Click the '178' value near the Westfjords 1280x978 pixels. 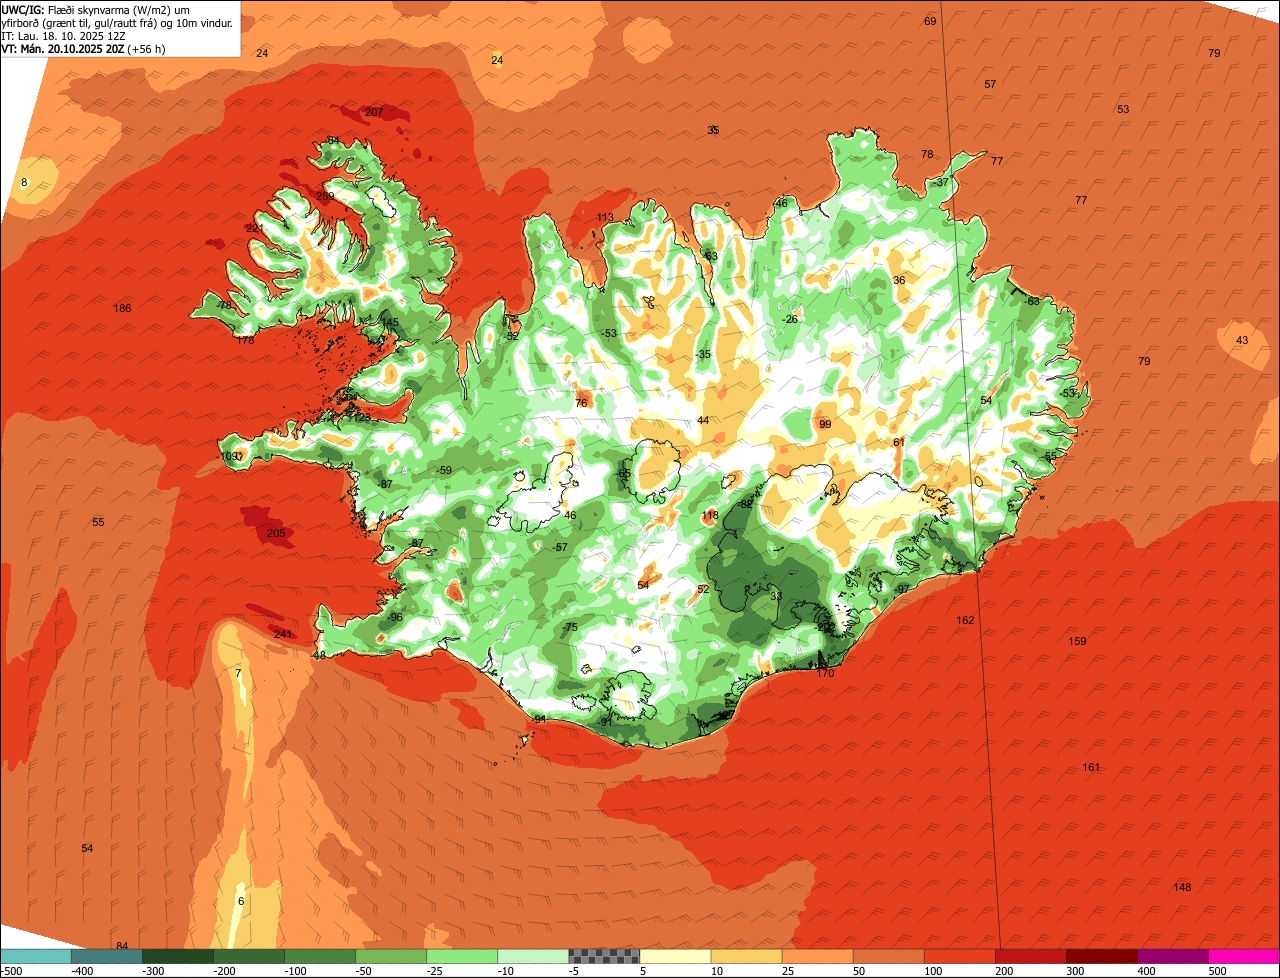point(246,340)
